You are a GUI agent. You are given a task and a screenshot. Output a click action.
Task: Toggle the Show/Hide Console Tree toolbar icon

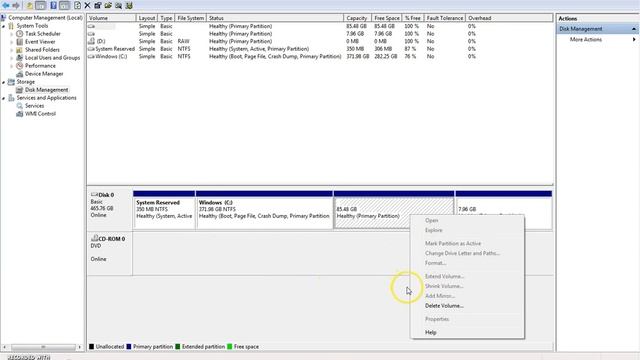pos(41,5)
